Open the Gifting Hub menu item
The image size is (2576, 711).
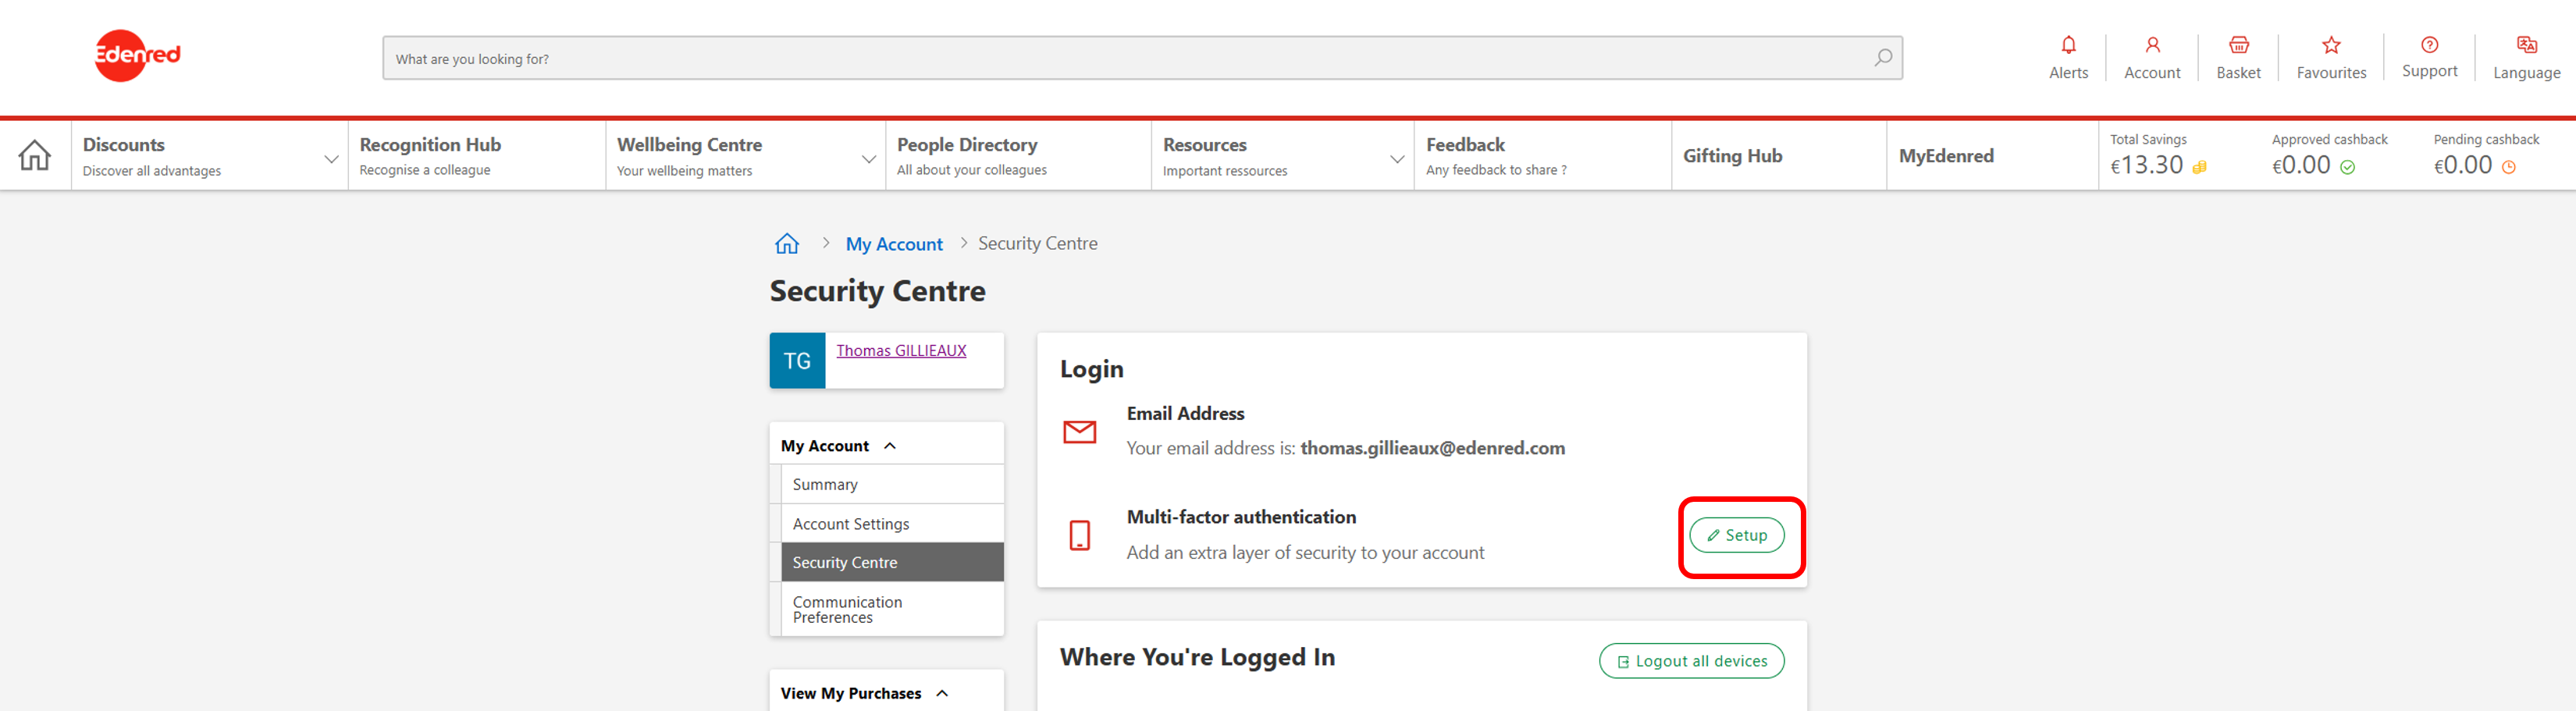point(1778,156)
